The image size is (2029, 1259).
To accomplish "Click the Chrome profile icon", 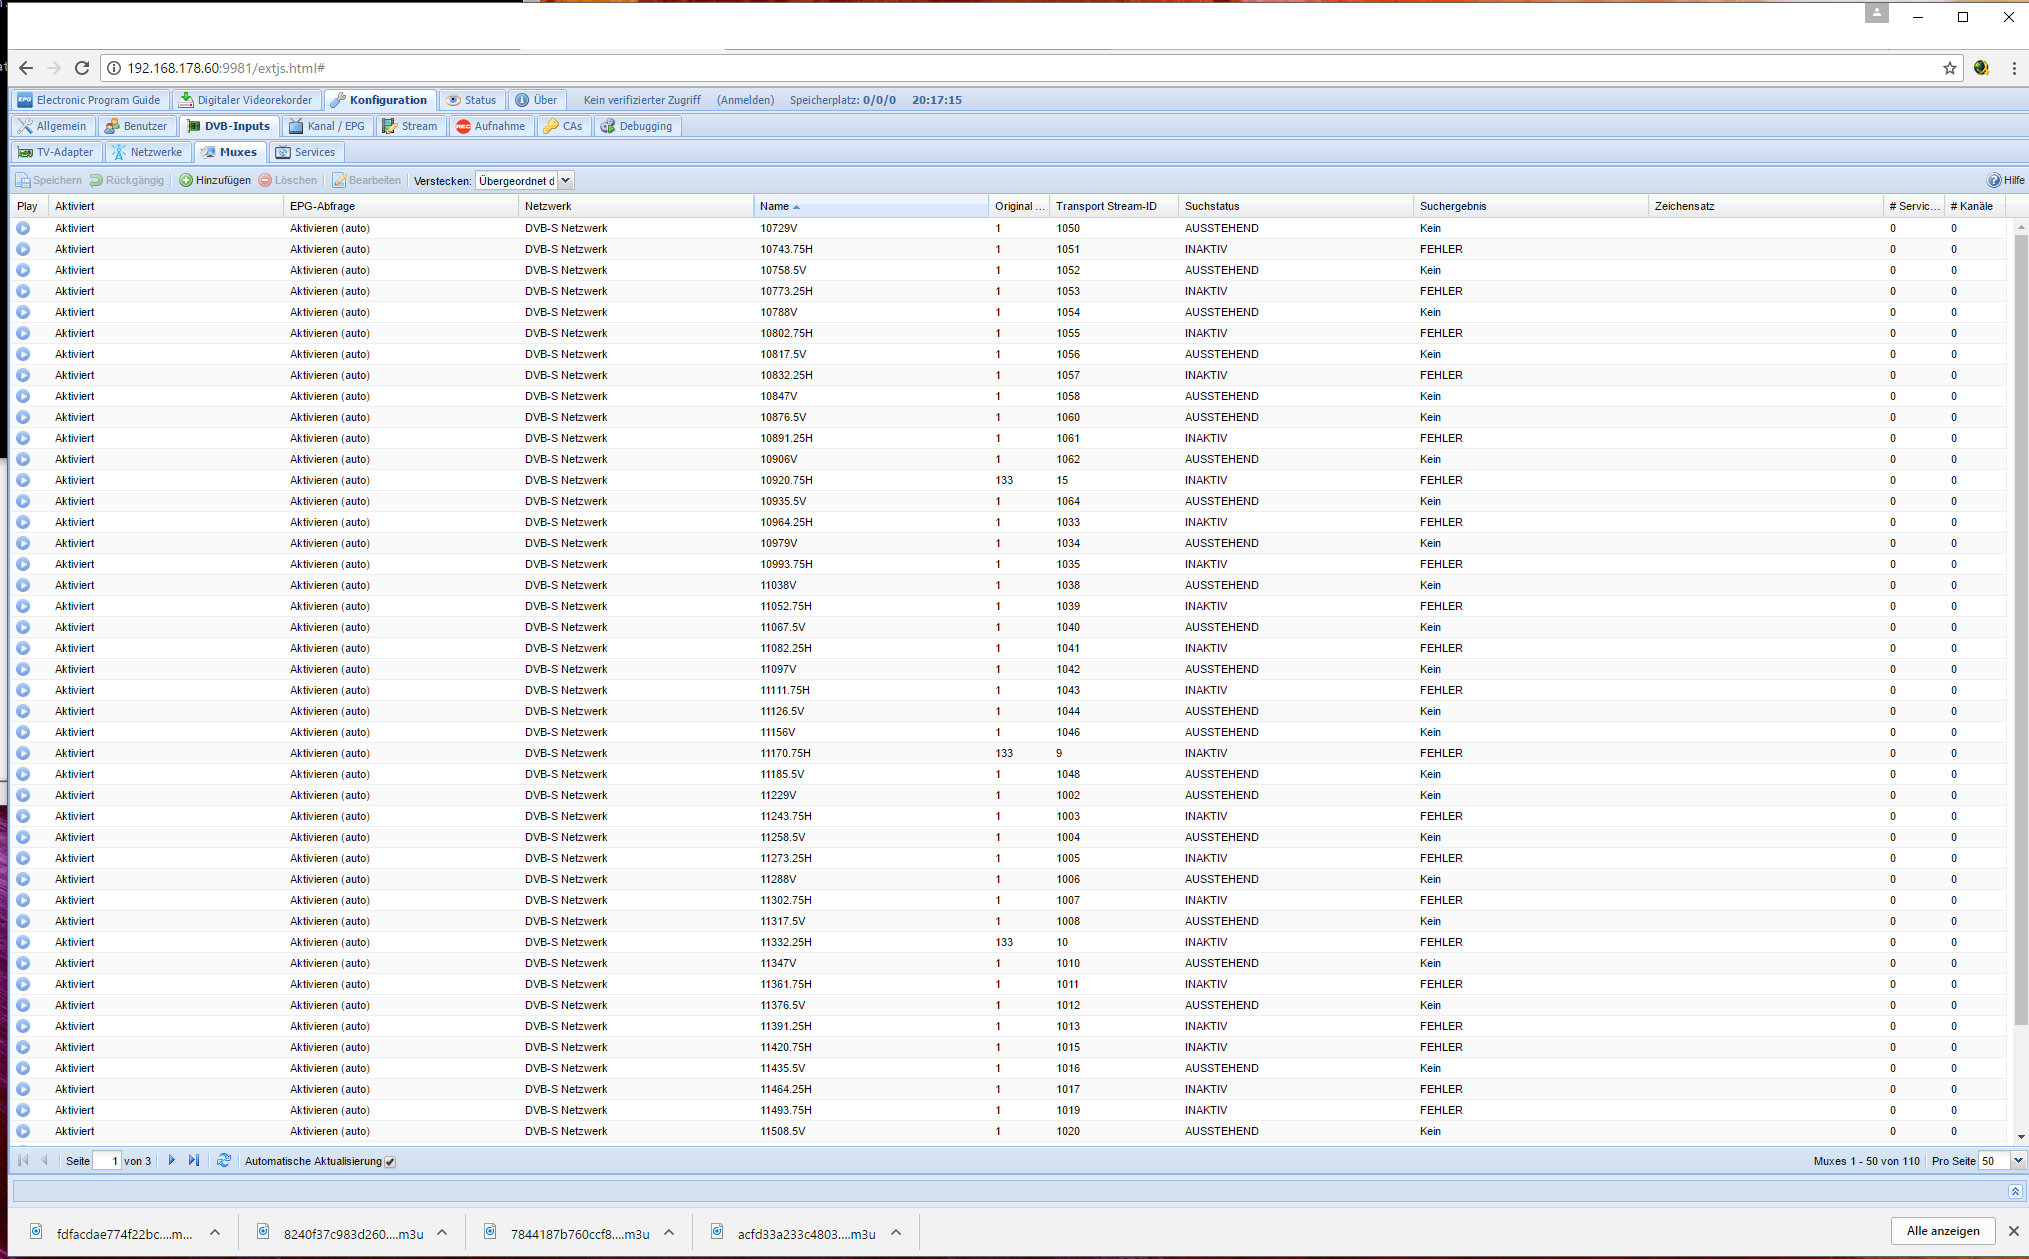I will [1877, 13].
